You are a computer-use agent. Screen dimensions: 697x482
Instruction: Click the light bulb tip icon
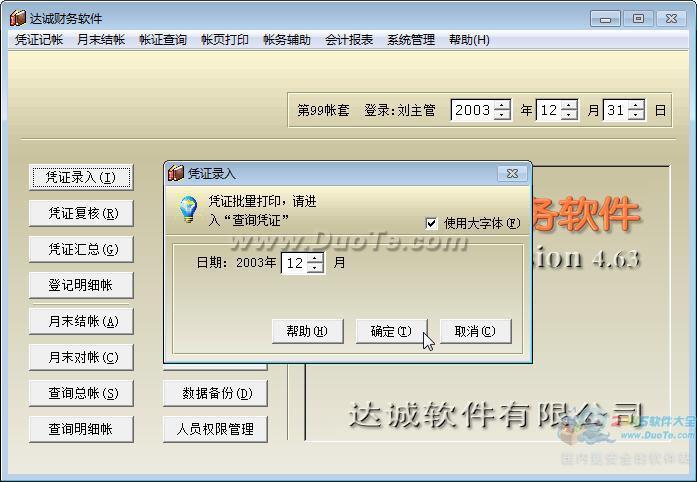[188, 209]
